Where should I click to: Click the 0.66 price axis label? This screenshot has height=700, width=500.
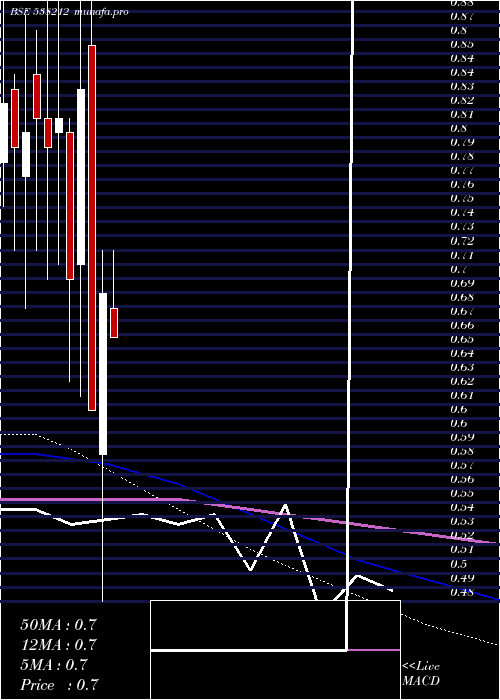(x=462, y=325)
